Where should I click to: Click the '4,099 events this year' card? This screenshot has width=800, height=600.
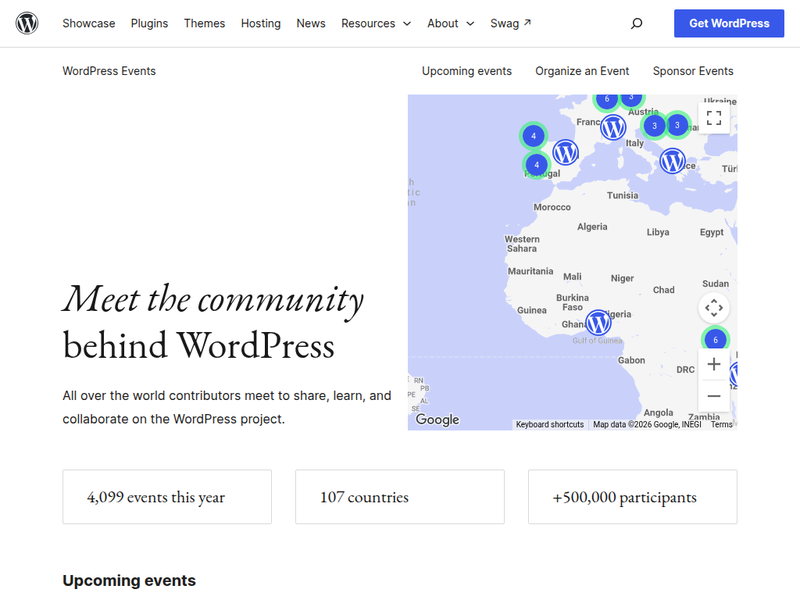(x=167, y=496)
